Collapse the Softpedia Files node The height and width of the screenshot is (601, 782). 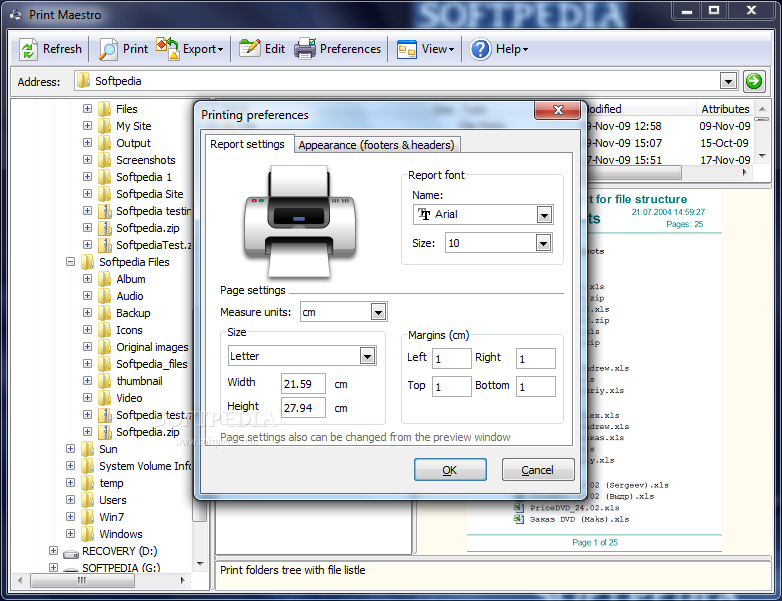[x=70, y=262]
